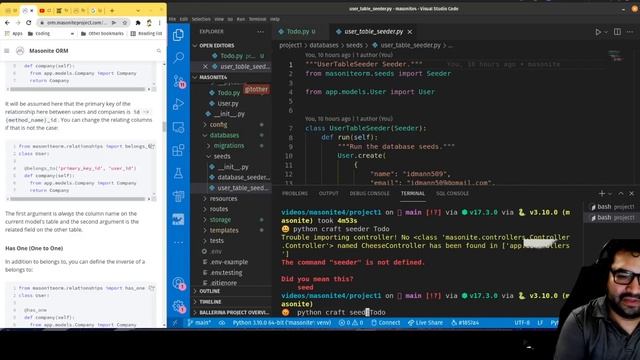Open the Remote Explorer view
Image resolution: width=640 pixels, height=360 pixels.
coord(178,127)
